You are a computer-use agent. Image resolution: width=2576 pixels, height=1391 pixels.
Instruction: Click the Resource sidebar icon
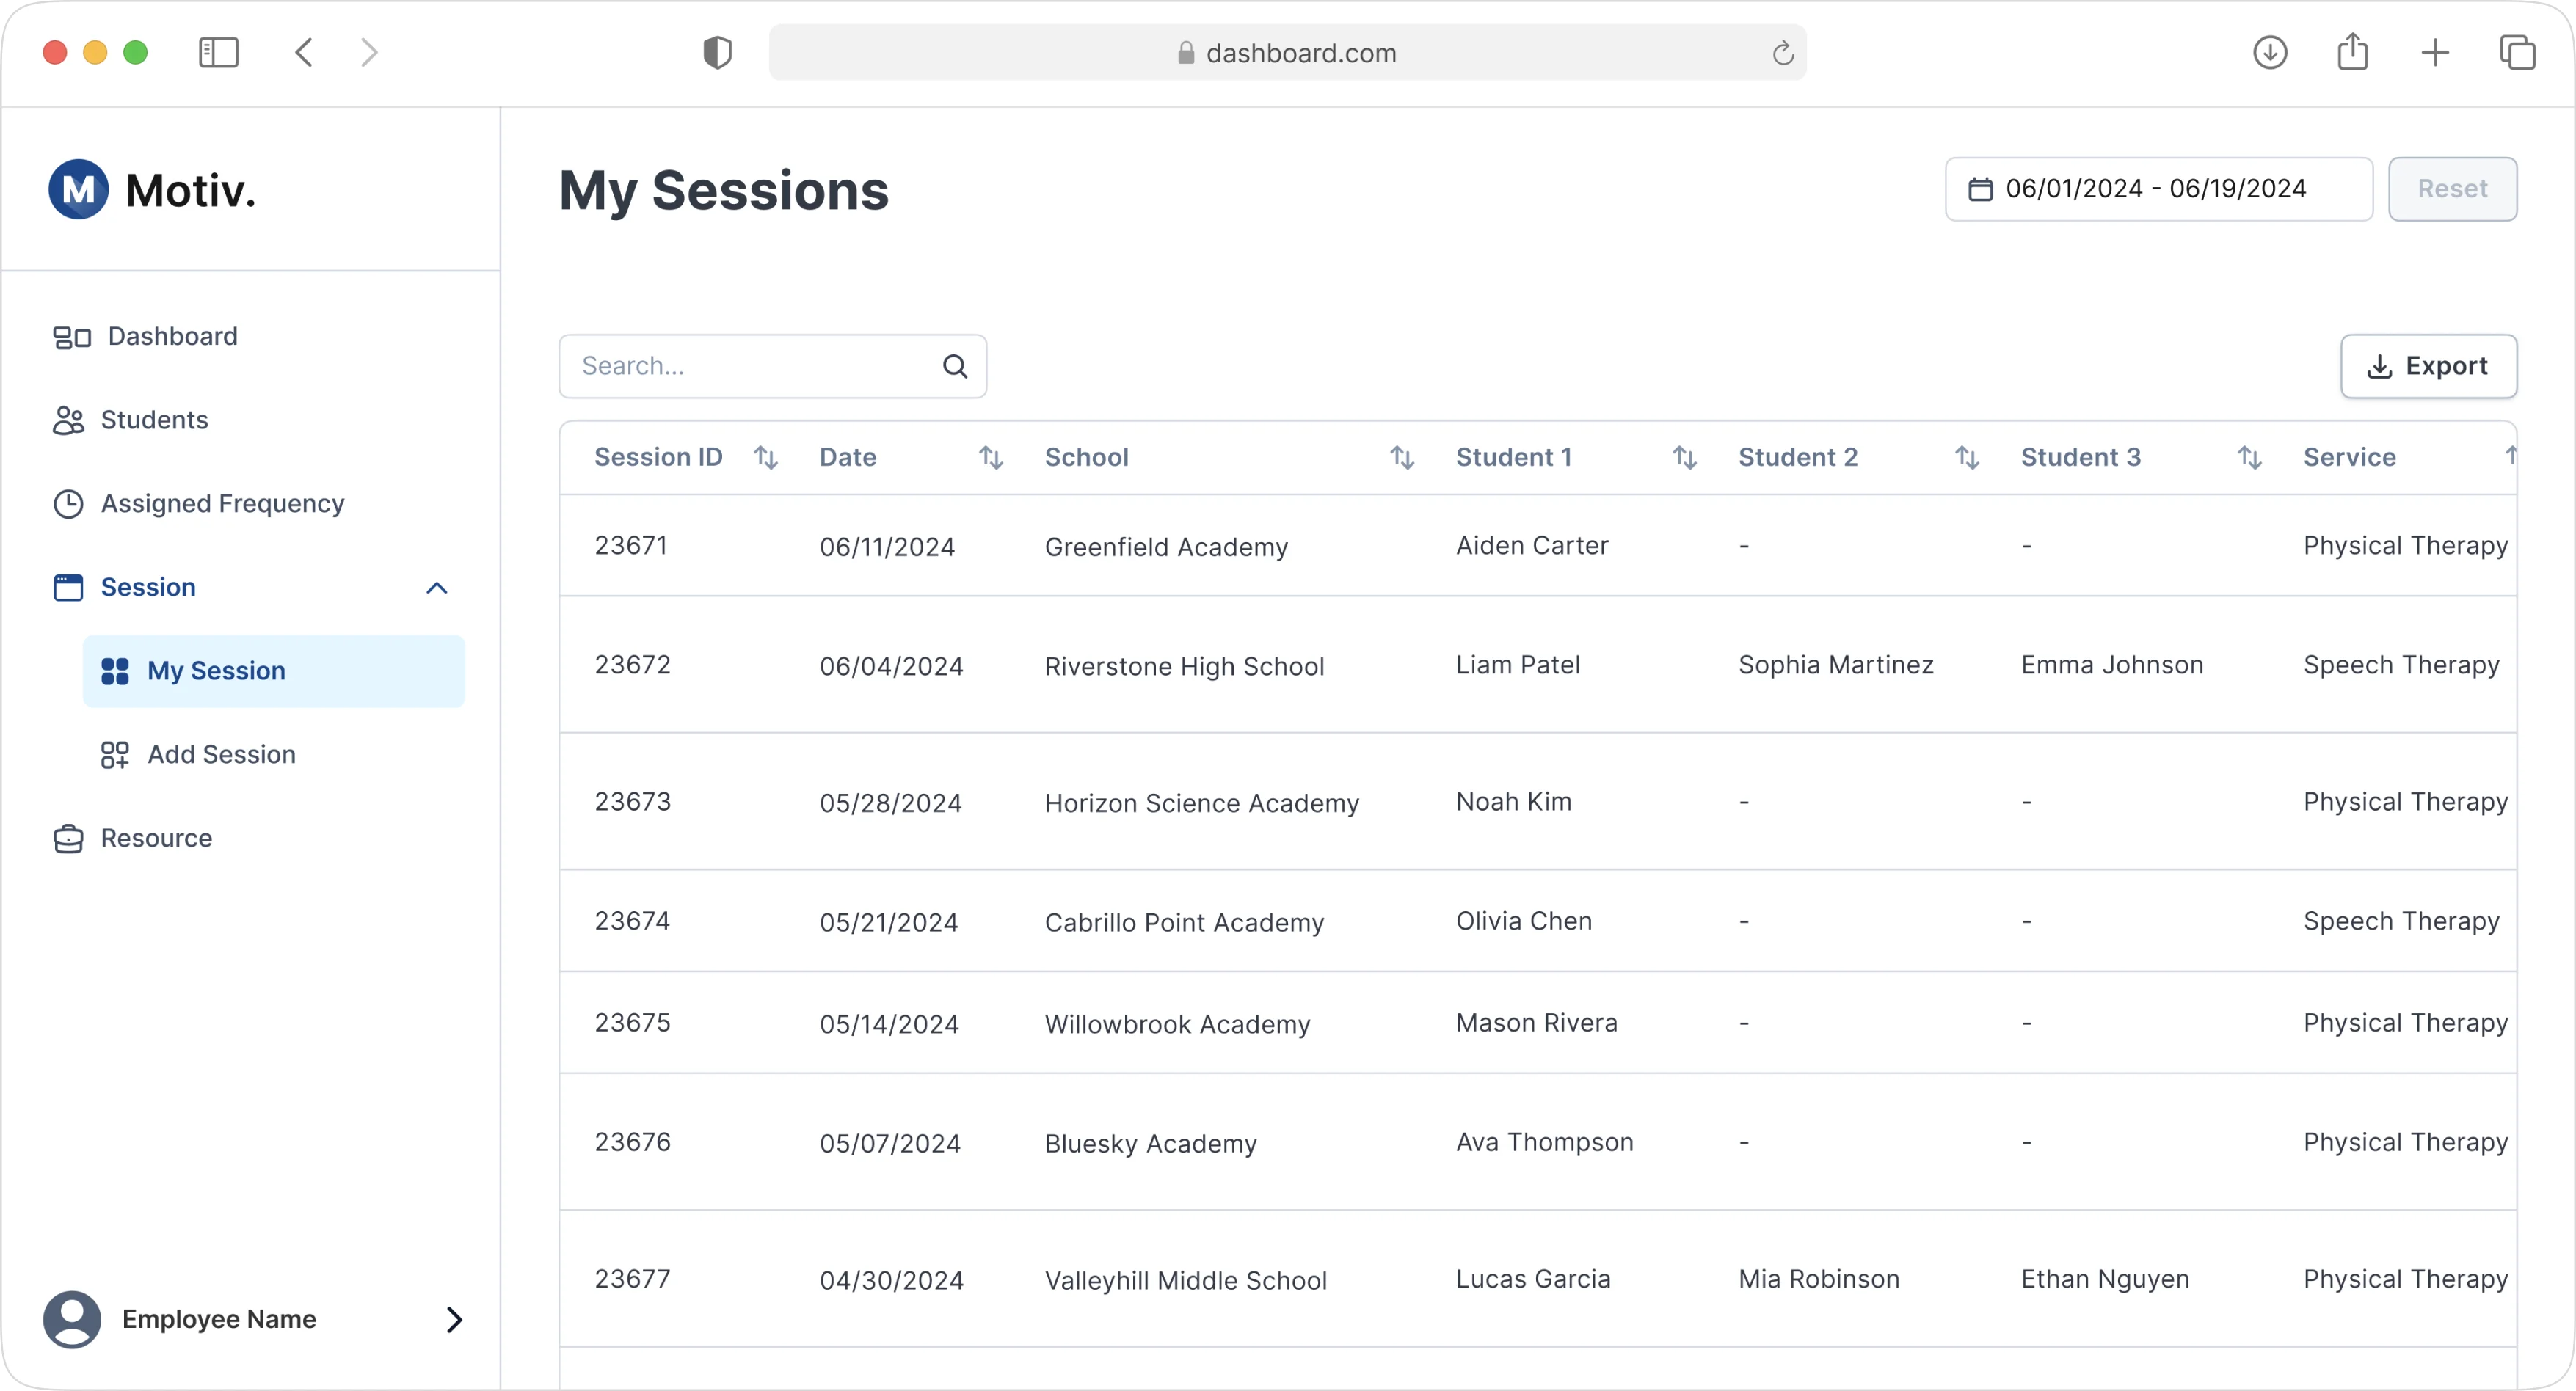[67, 838]
